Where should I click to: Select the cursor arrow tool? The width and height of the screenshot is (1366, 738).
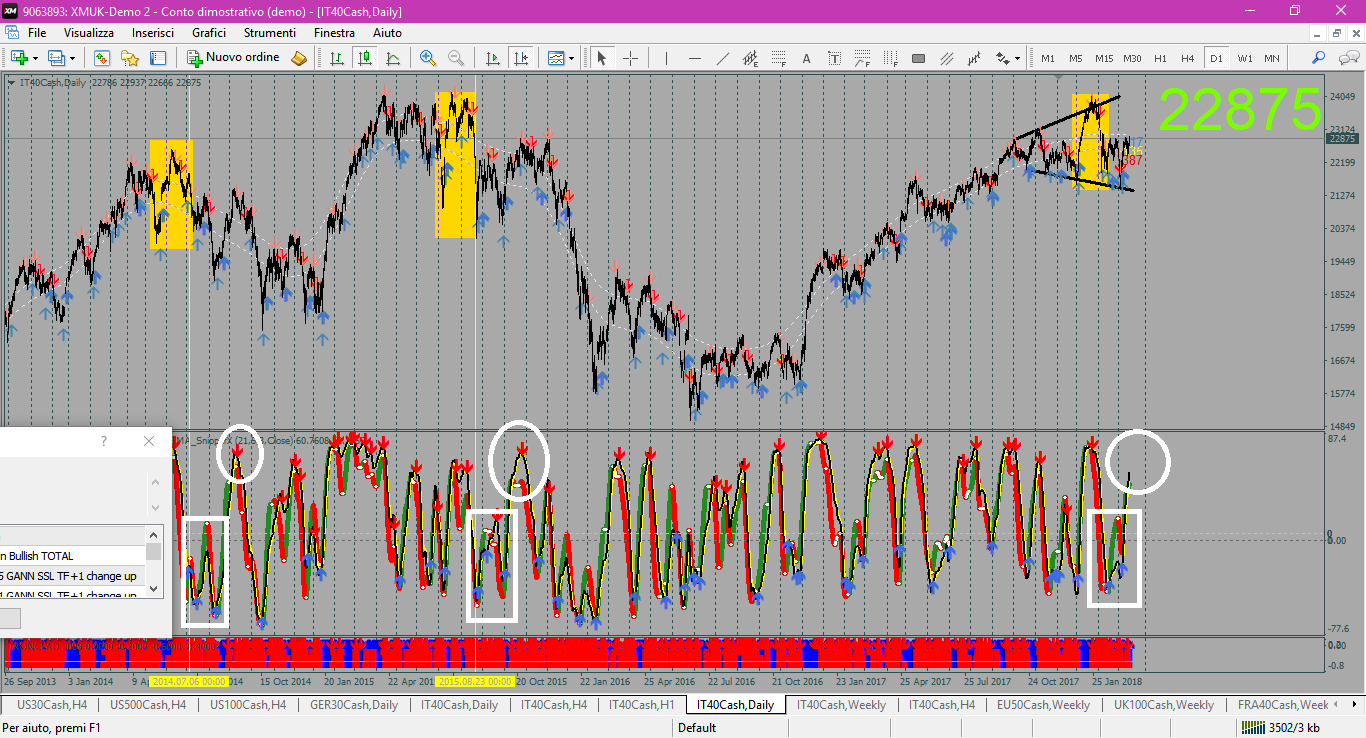[x=602, y=58]
